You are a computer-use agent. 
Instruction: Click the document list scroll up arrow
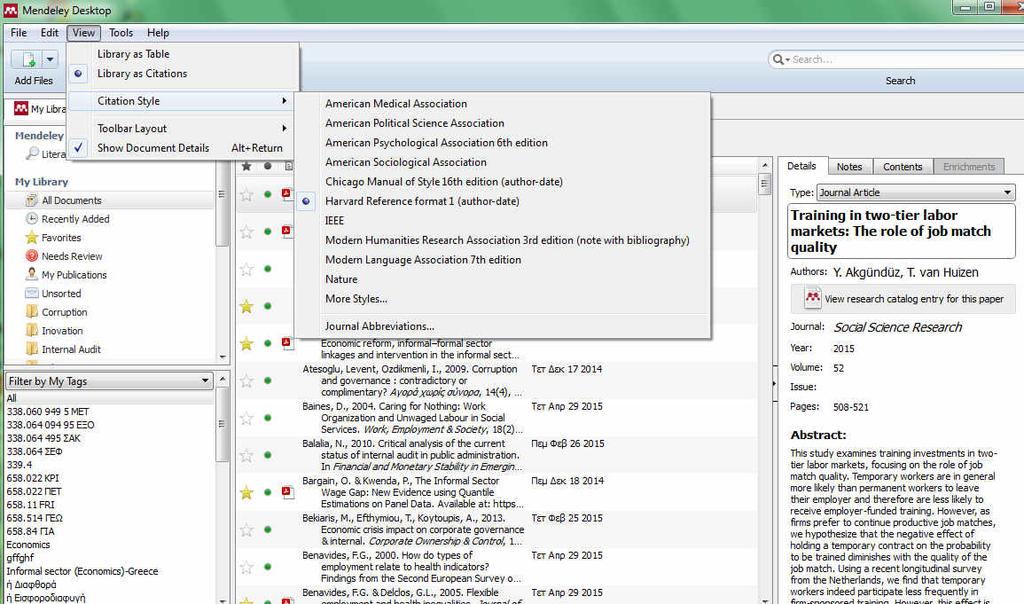point(764,165)
